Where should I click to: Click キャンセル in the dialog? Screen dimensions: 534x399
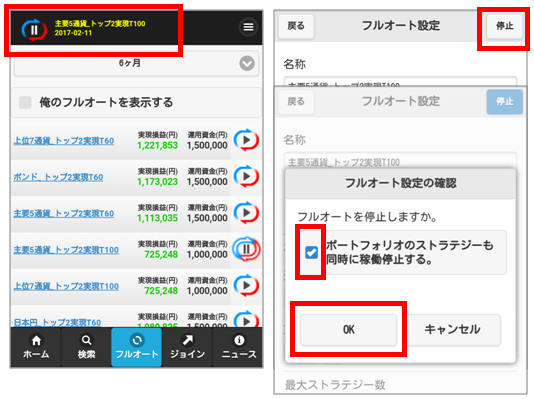click(x=452, y=330)
